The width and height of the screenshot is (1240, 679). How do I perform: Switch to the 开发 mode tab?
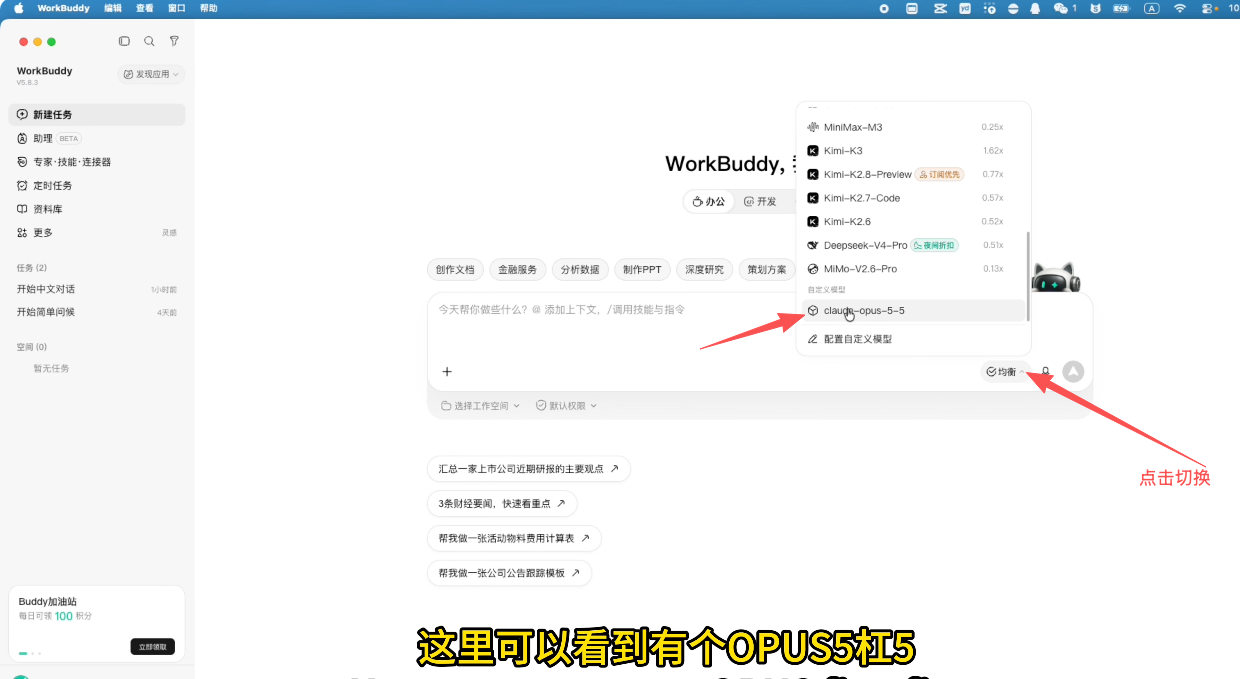click(x=760, y=201)
